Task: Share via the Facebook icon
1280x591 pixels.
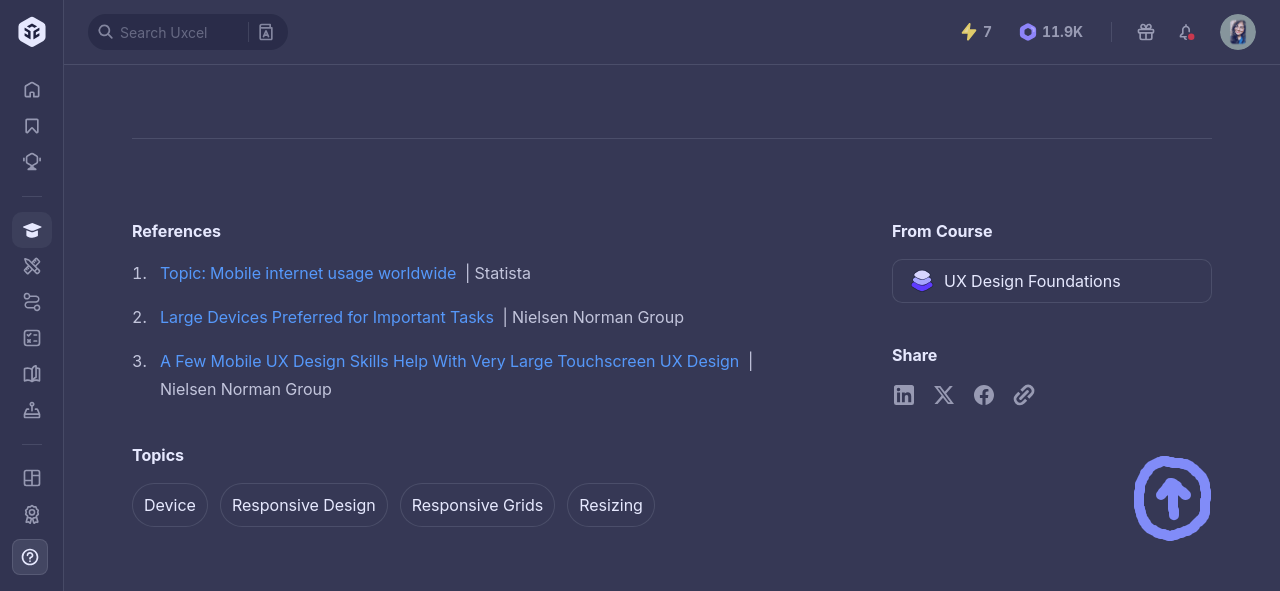Action: [x=984, y=395]
